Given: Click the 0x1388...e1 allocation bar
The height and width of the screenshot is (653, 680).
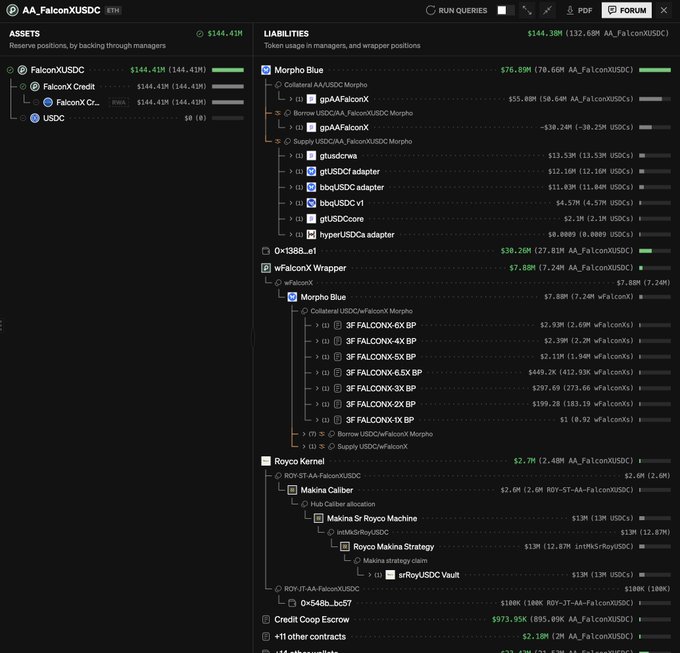Looking at the screenshot, I should (655, 251).
